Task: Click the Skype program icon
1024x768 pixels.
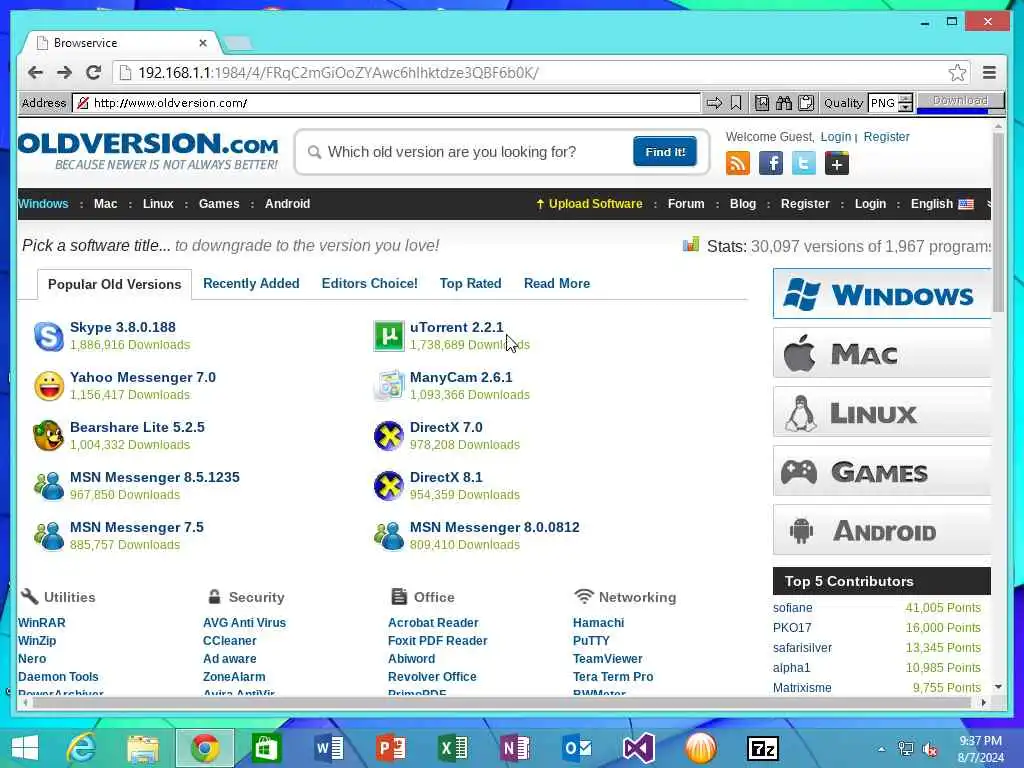Action: click(x=49, y=336)
